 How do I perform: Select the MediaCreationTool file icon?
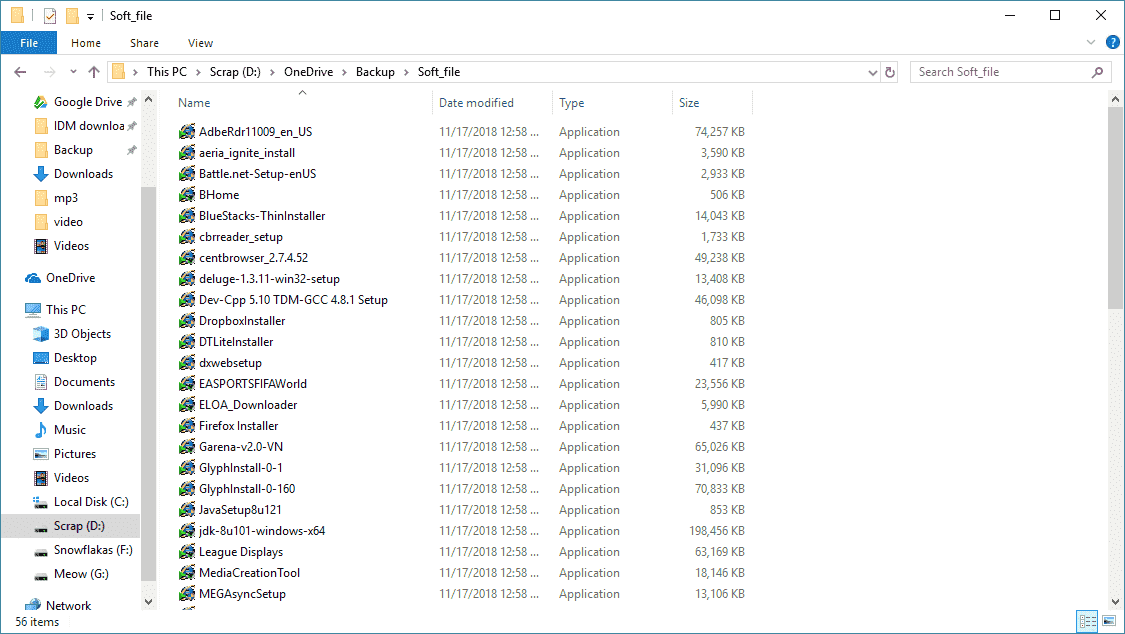tap(187, 572)
